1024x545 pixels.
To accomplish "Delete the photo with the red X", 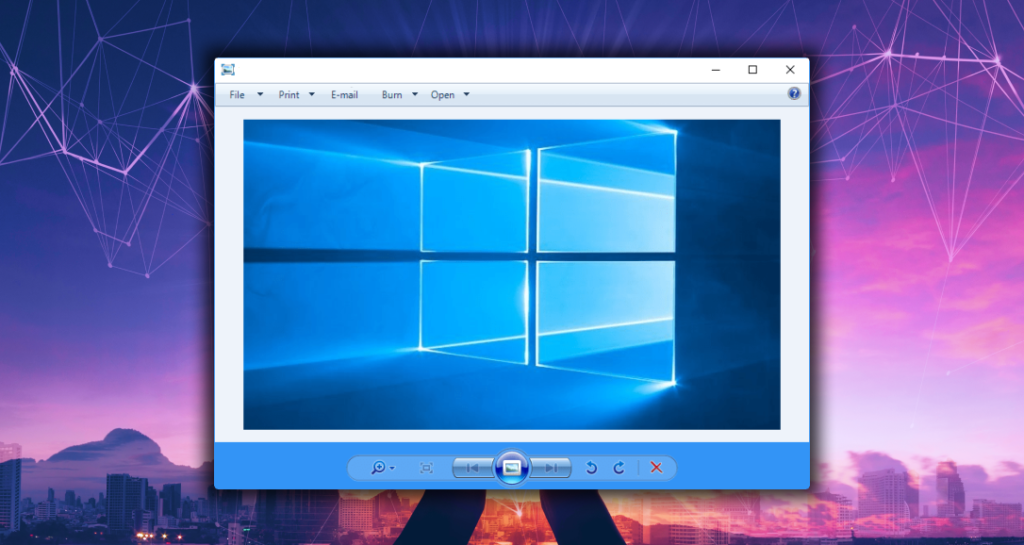I will click(656, 467).
